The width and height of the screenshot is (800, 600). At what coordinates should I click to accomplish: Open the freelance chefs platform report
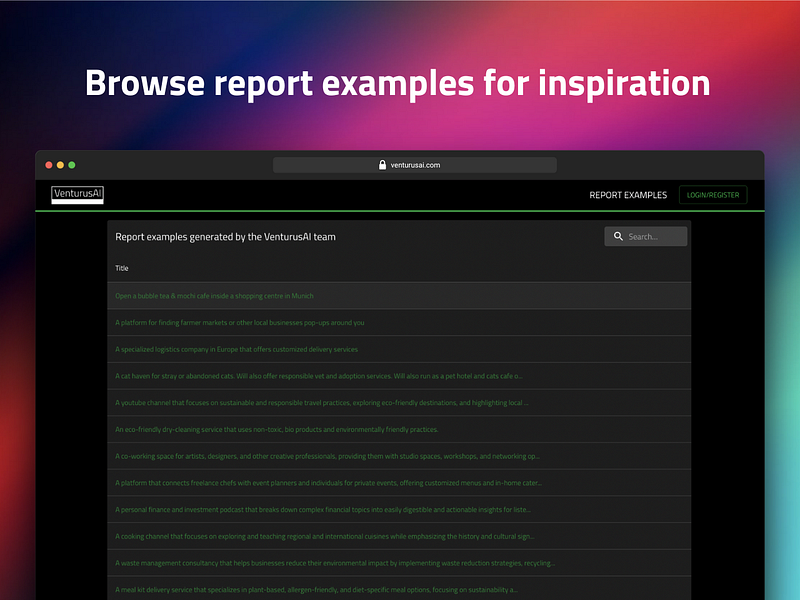[x=328, y=483]
